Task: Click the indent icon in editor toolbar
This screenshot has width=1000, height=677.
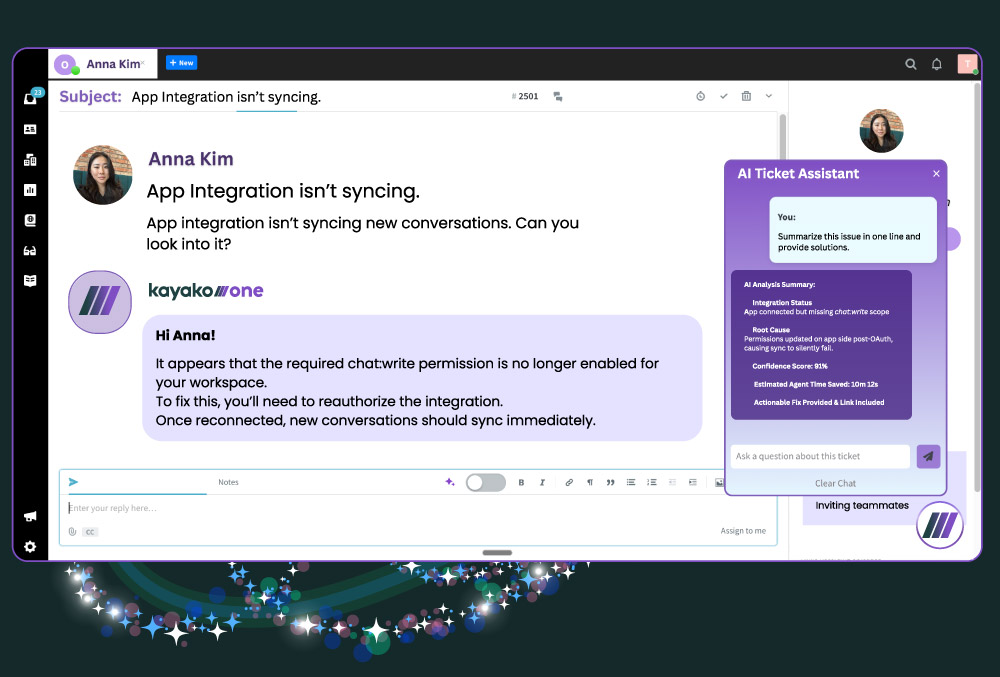Action: pyautogui.click(x=693, y=483)
